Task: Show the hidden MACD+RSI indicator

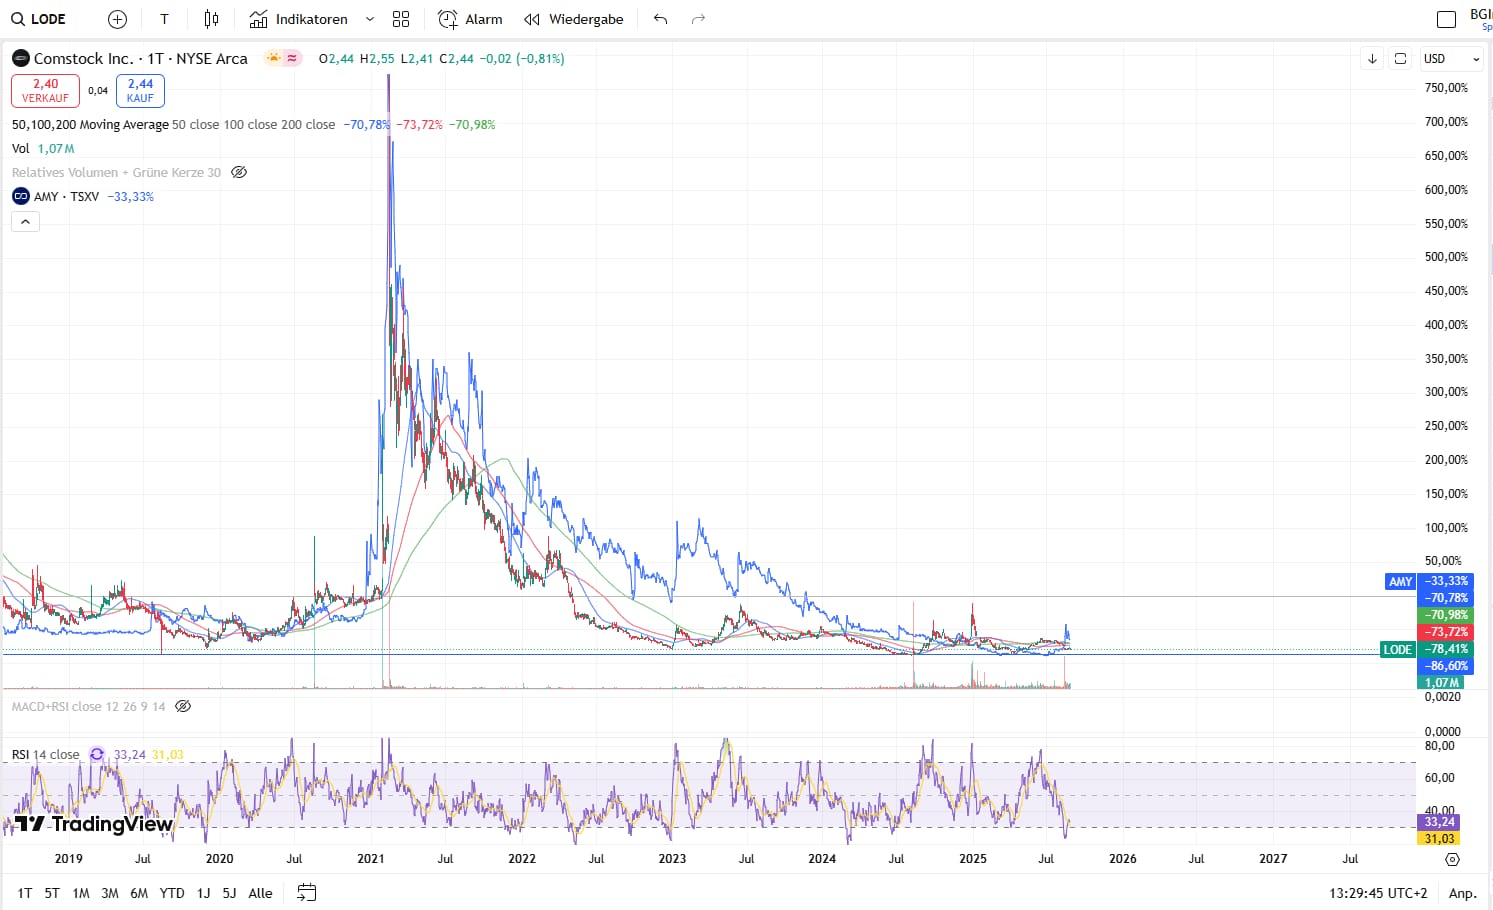Action: [183, 707]
